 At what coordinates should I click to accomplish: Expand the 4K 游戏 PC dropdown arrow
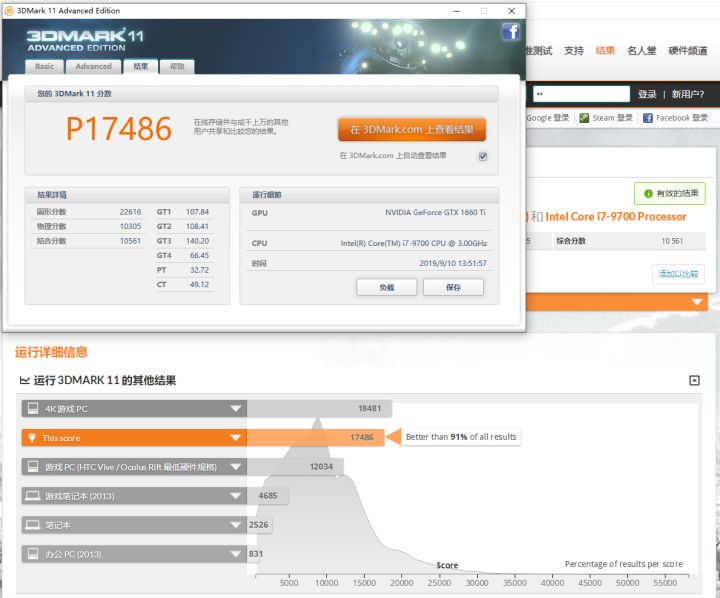click(236, 408)
